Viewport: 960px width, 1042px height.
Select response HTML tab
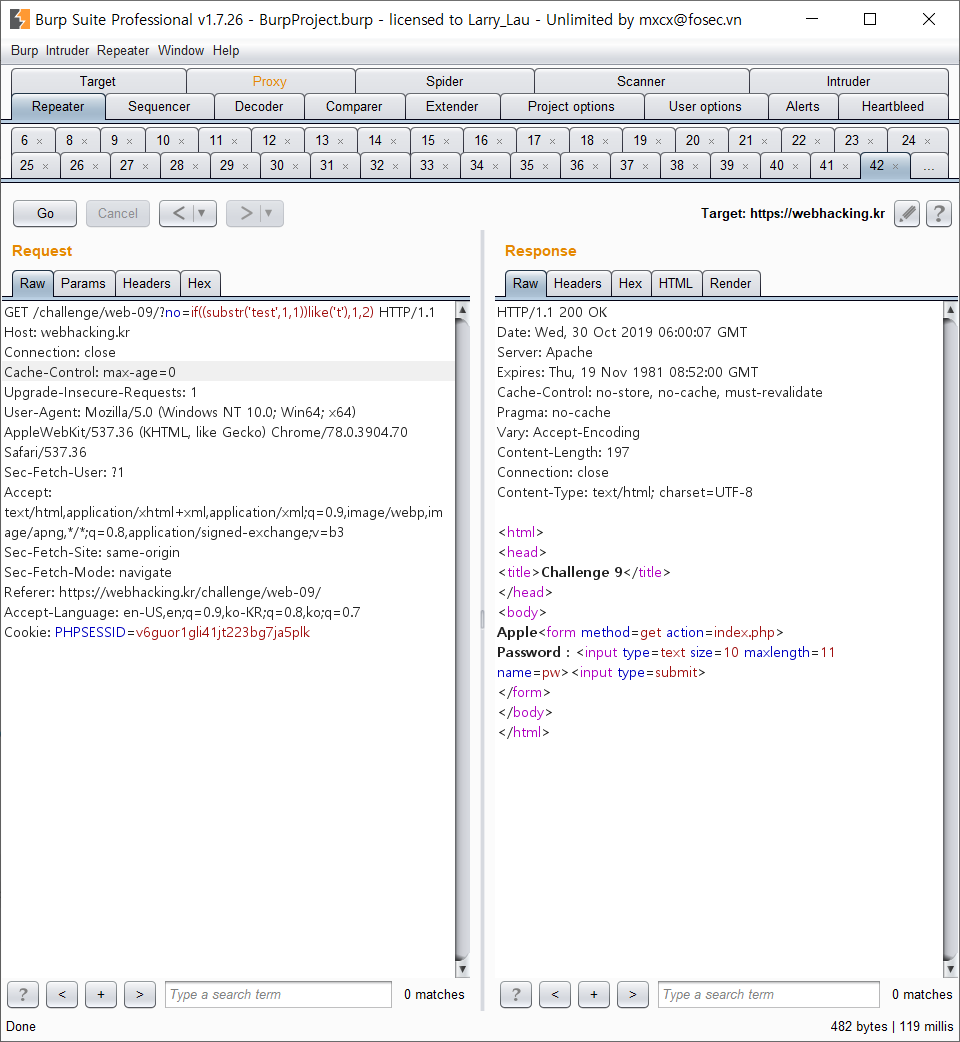(676, 283)
